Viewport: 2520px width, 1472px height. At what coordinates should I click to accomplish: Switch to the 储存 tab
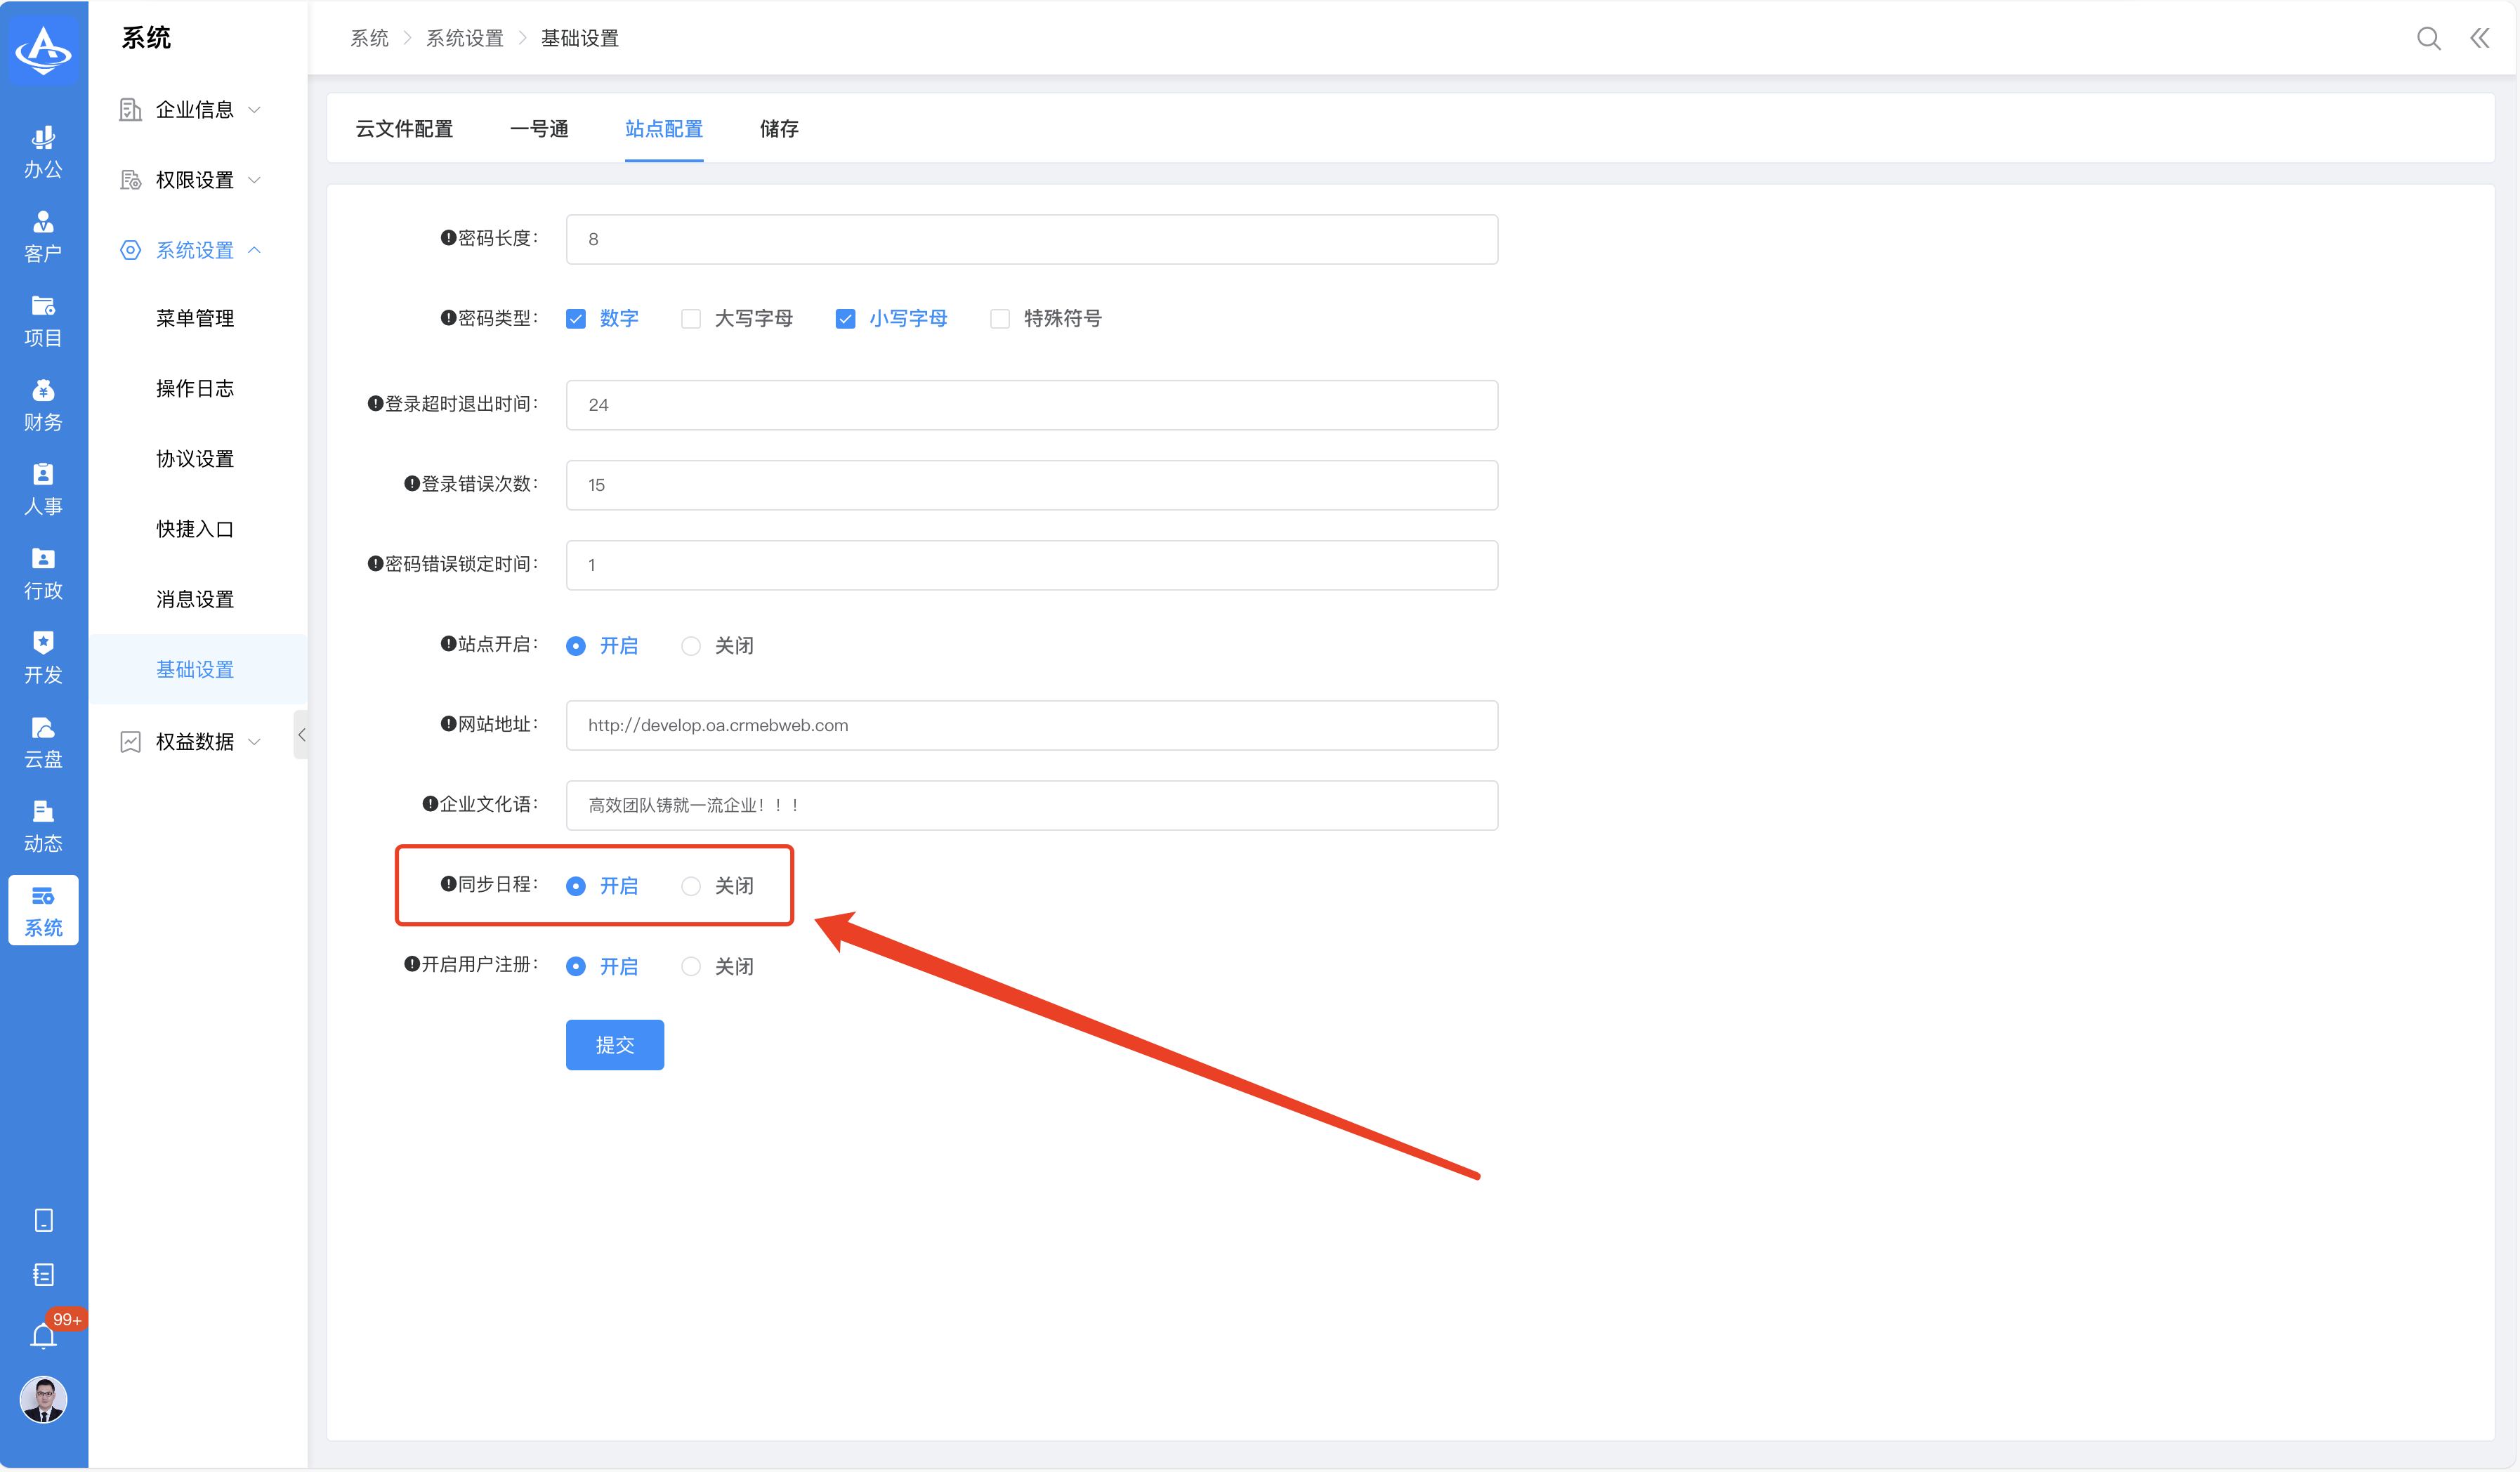click(x=779, y=129)
